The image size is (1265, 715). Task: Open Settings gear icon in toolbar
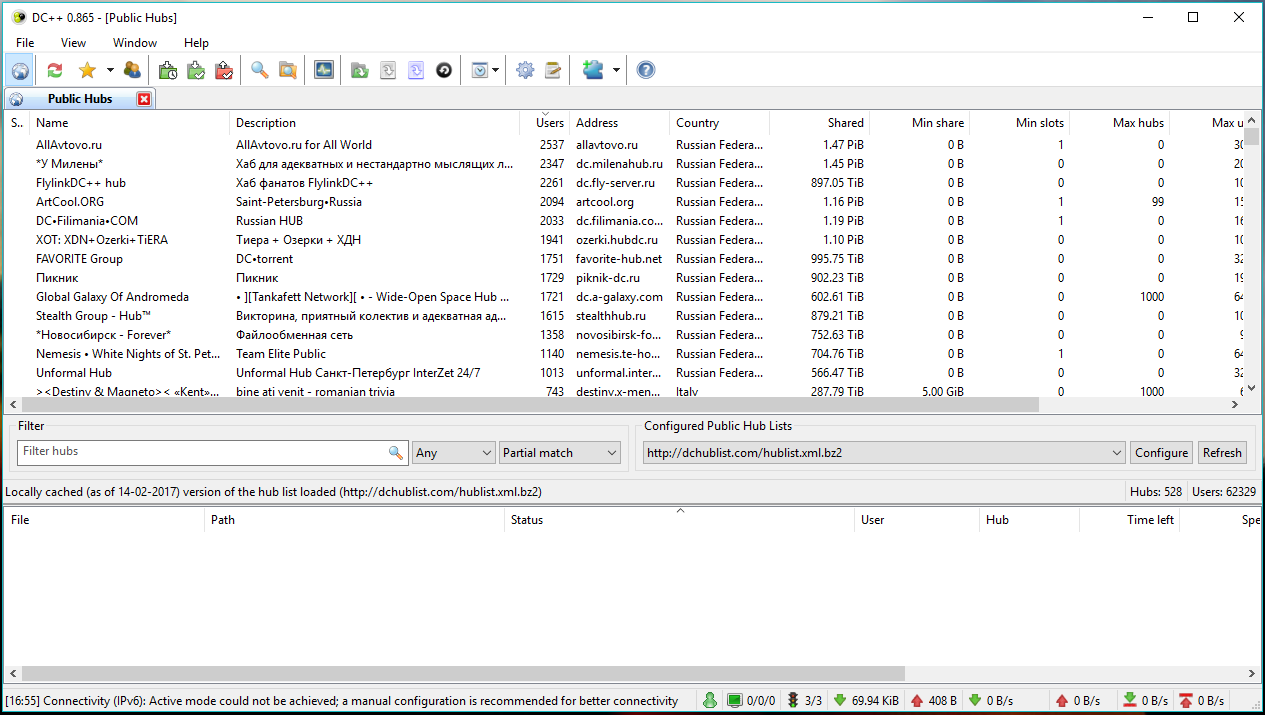point(525,70)
